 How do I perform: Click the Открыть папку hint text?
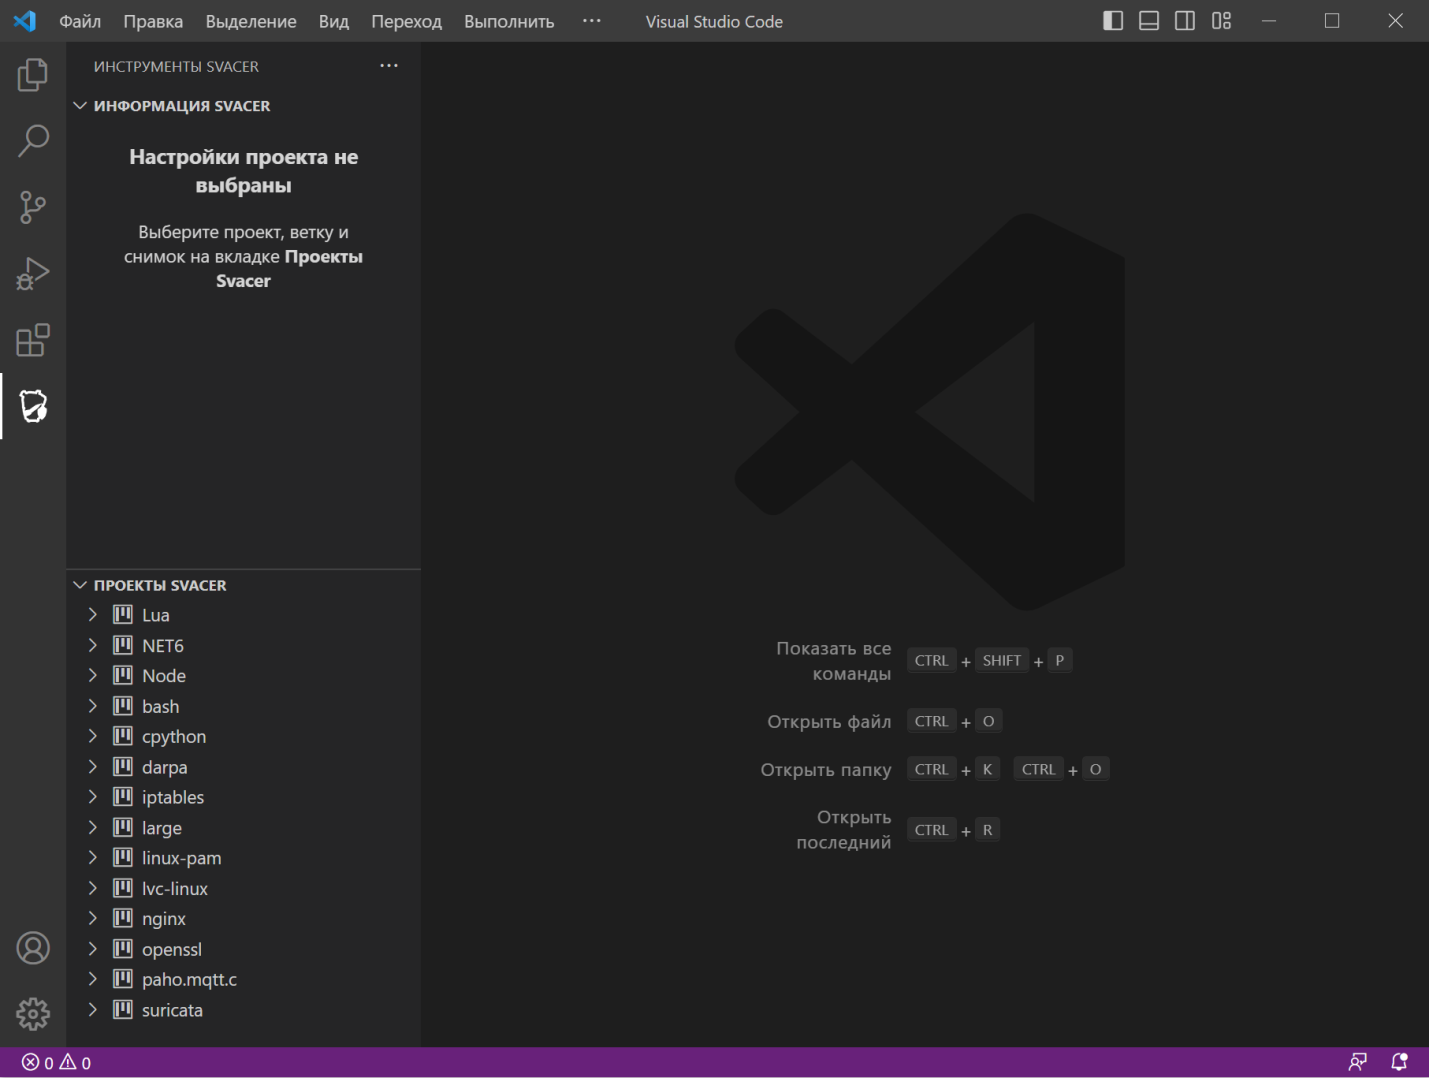coord(826,769)
